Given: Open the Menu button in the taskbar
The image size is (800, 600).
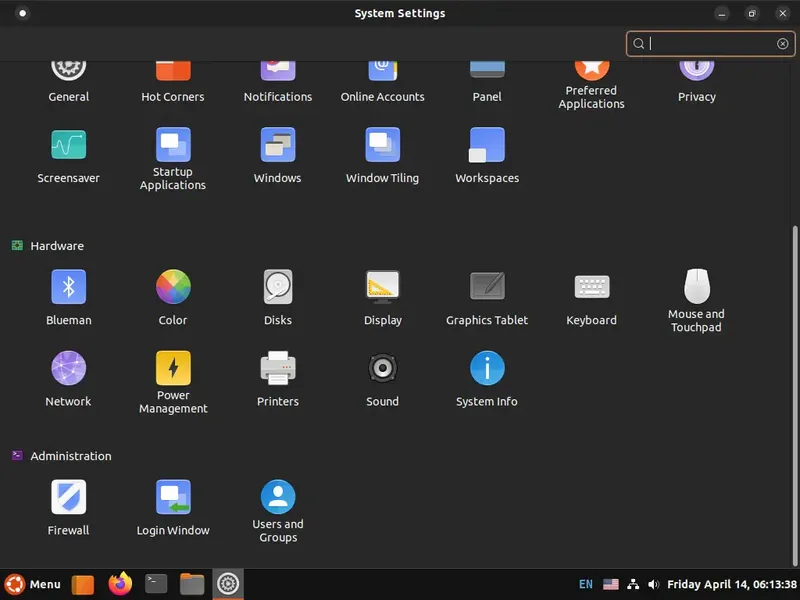Looking at the screenshot, I should tap(33, 584).
